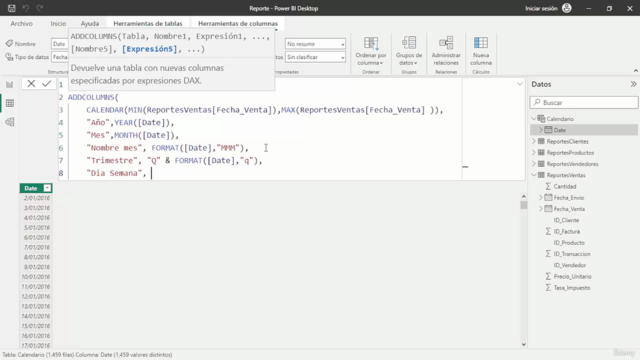Click the Calendario table icon

[541, 119]
